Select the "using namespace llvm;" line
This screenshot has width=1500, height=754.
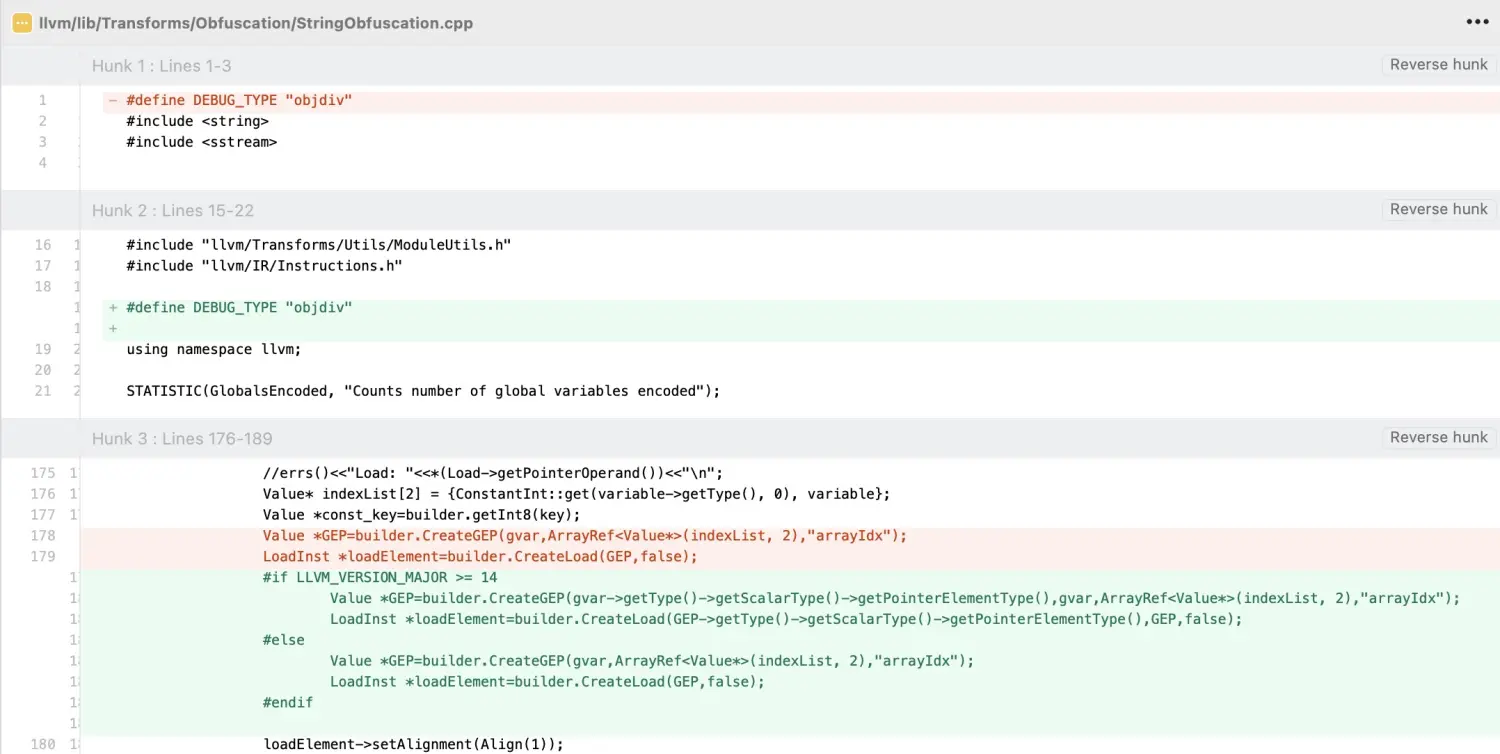[x=213, y=350]
